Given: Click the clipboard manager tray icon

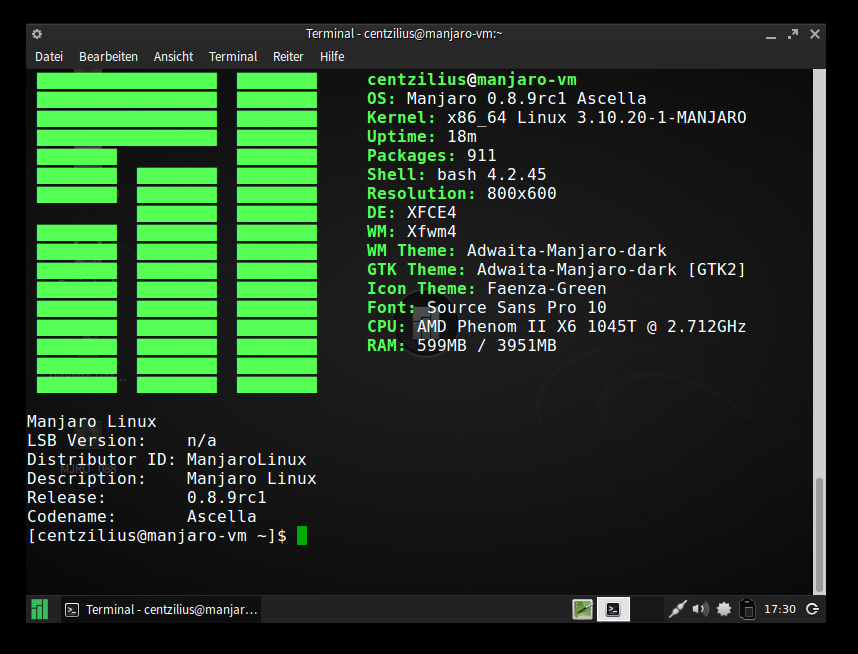Looking at the screenshot, I should 747,609.
